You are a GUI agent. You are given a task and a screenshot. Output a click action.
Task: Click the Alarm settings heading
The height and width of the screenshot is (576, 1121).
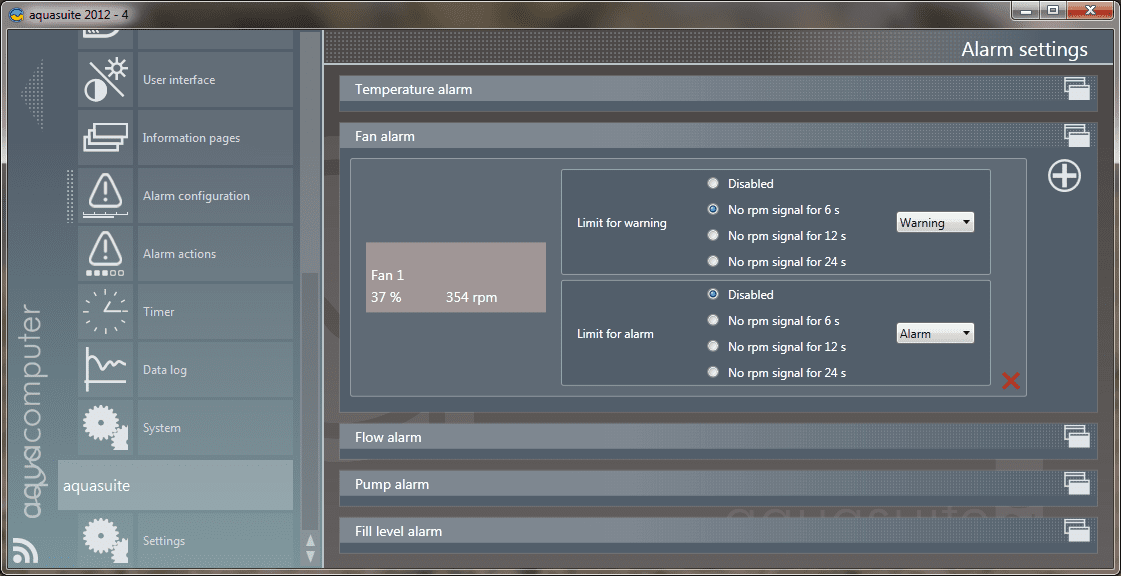pyautogui.click(x=1024, y=49)
